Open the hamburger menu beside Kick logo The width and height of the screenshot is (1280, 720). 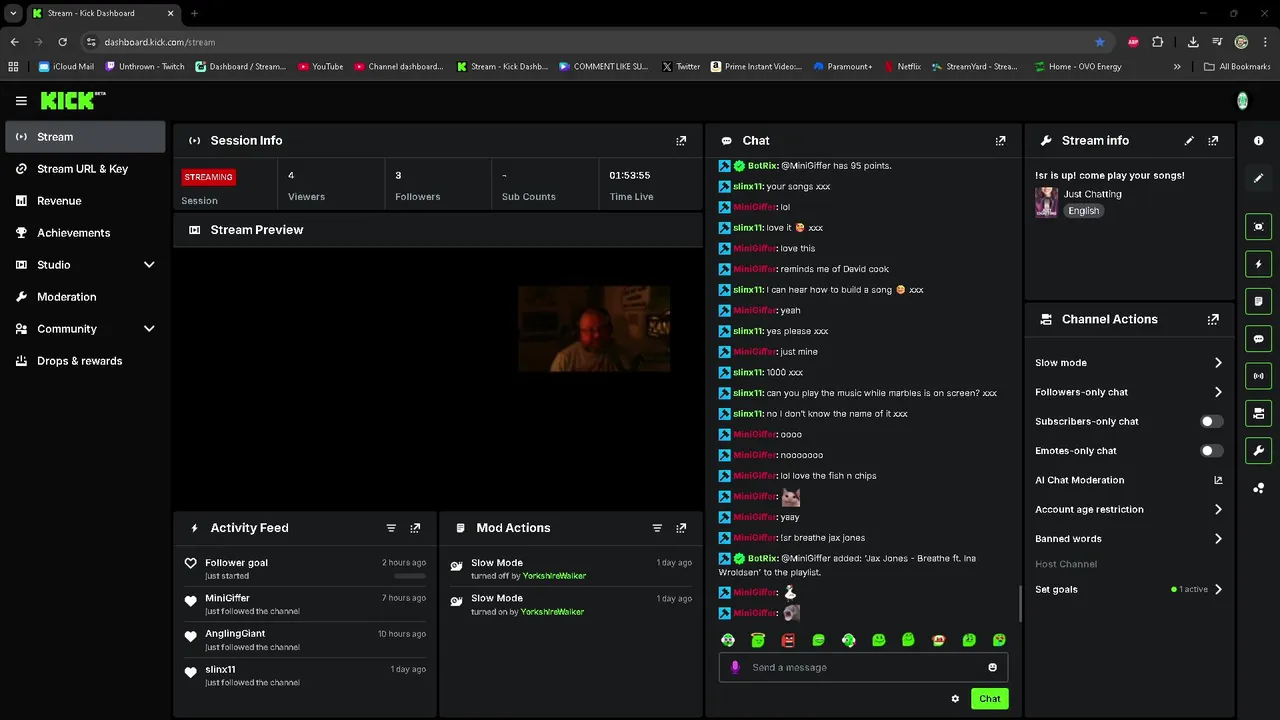tap(21, 100)
